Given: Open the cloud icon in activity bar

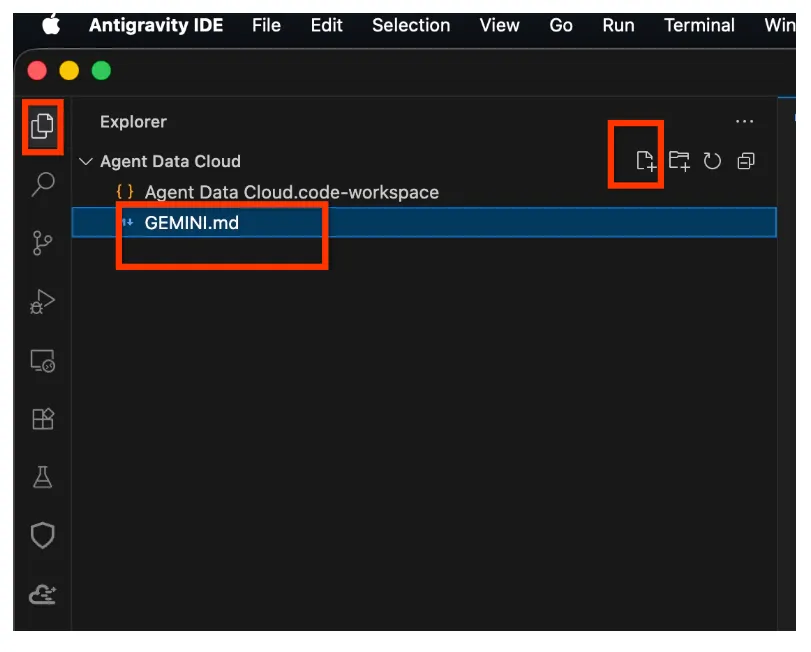Looking at the screenshot, I should tap(42, 595).
